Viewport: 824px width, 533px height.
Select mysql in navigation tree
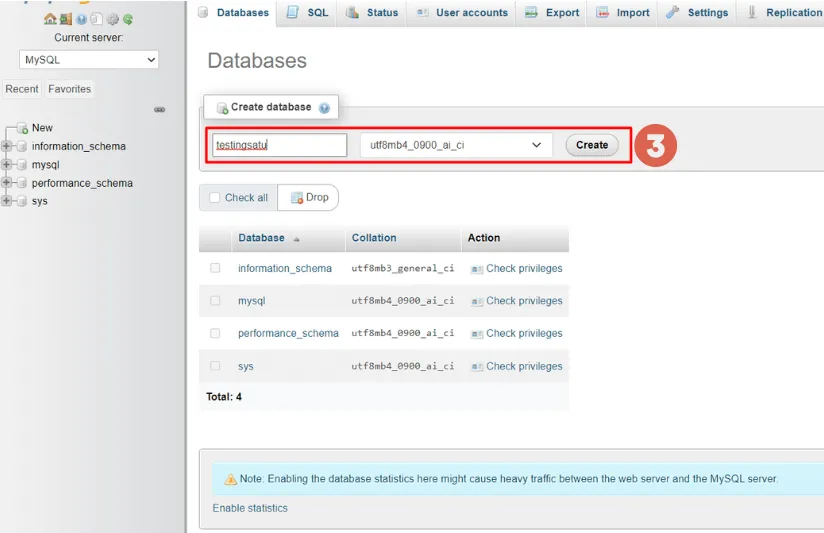(x=46, y=165)
